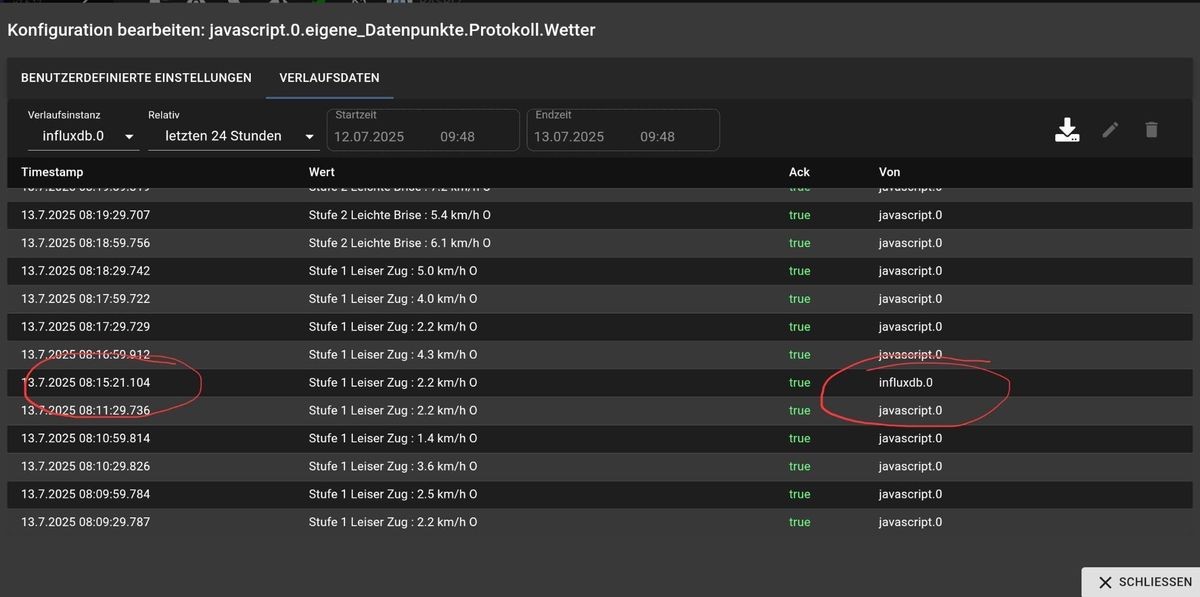Expand the Relativ 'letzten 24 Stunden' dropdown
The image size is (1200, 597).
(233, 136)
